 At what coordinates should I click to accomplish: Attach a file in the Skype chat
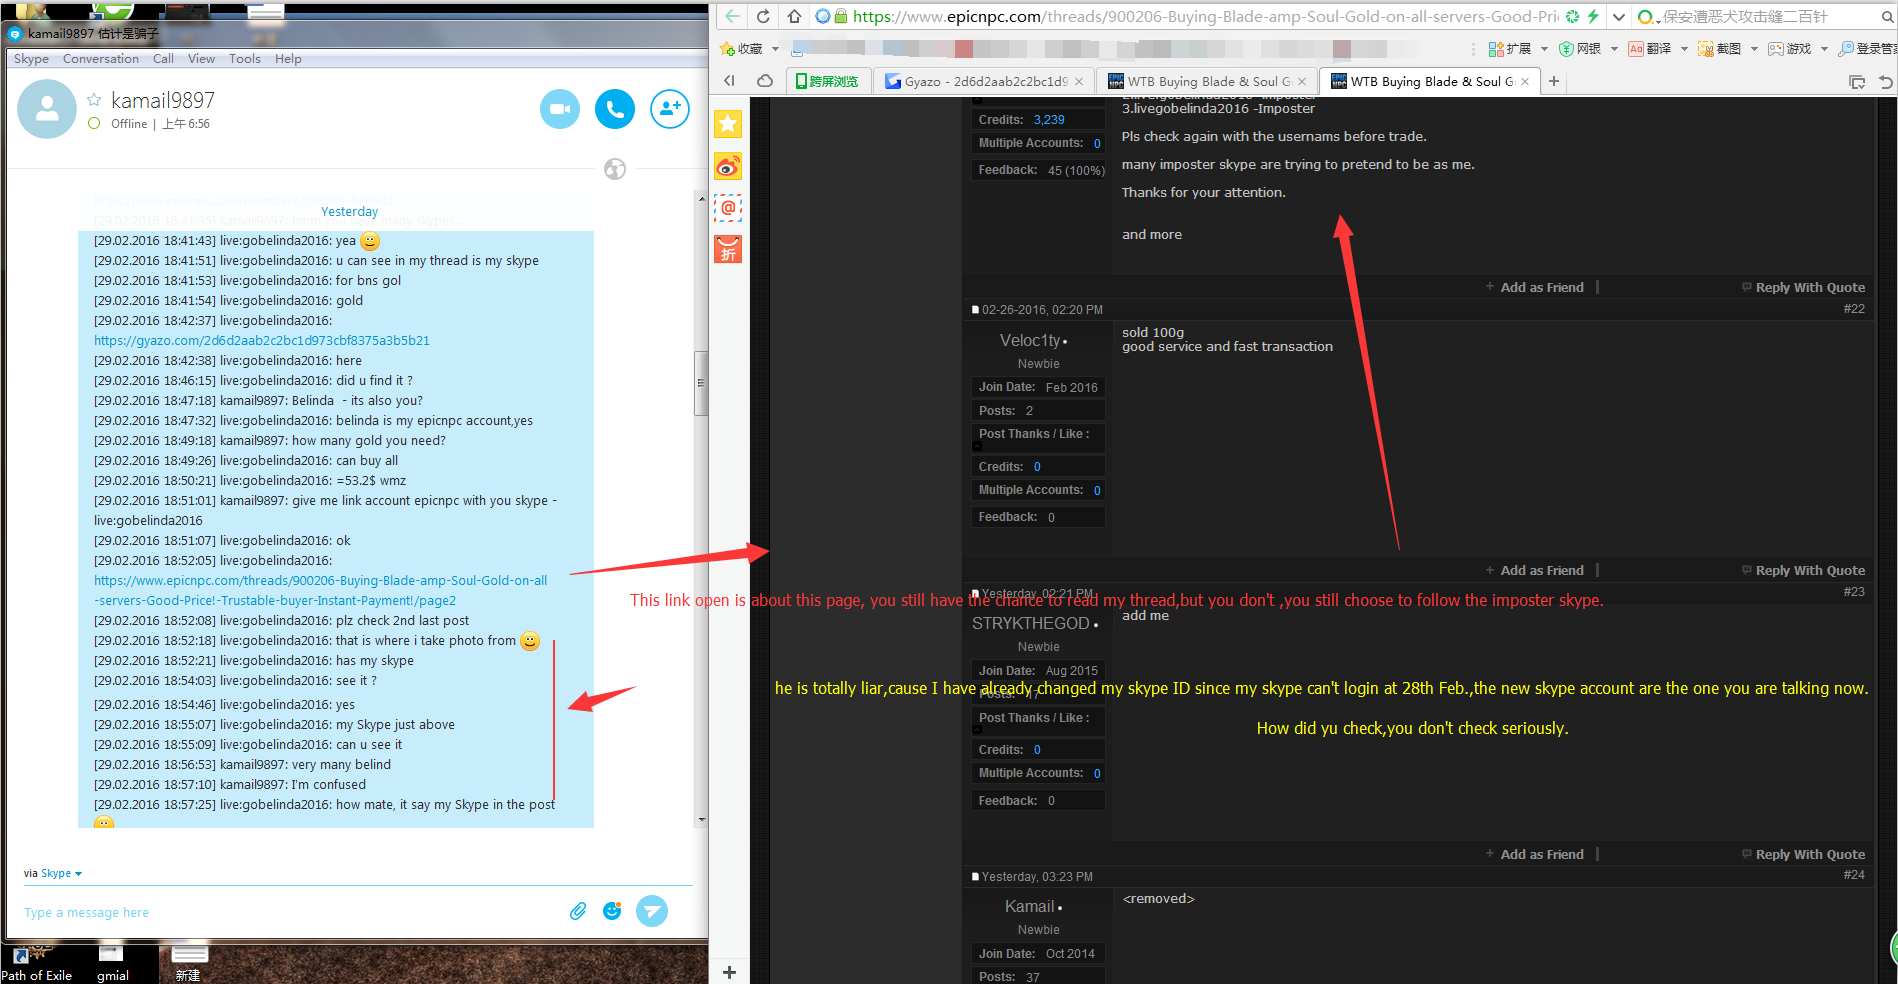pos(578,911)
